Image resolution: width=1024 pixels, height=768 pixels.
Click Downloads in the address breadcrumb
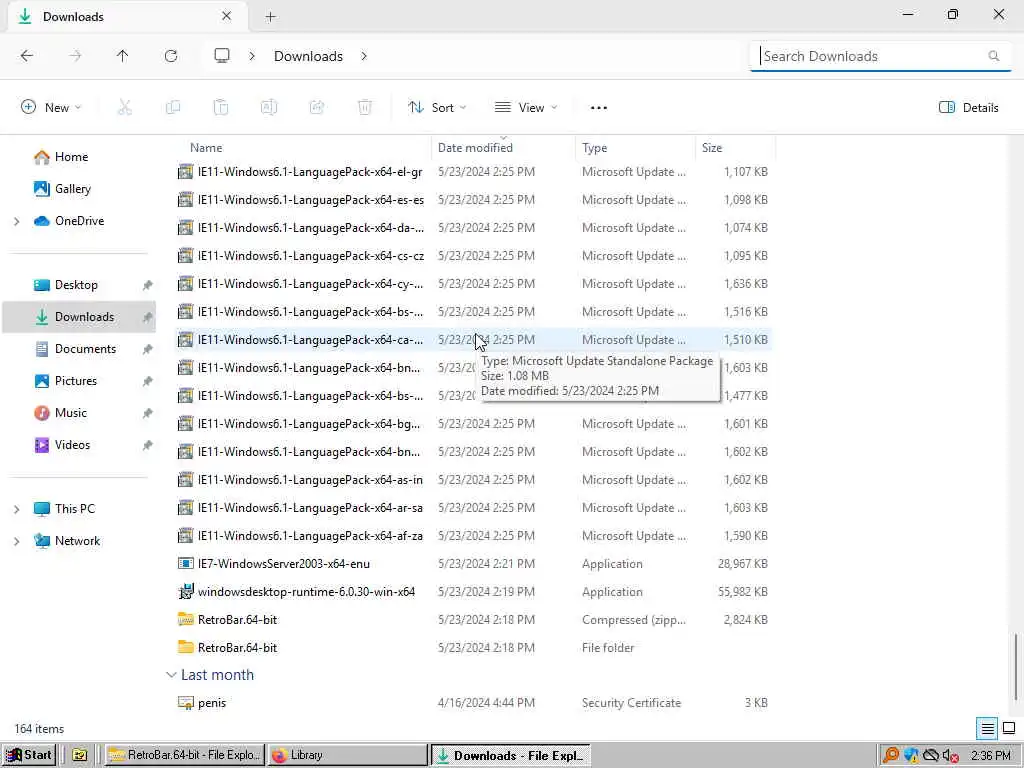308,56
